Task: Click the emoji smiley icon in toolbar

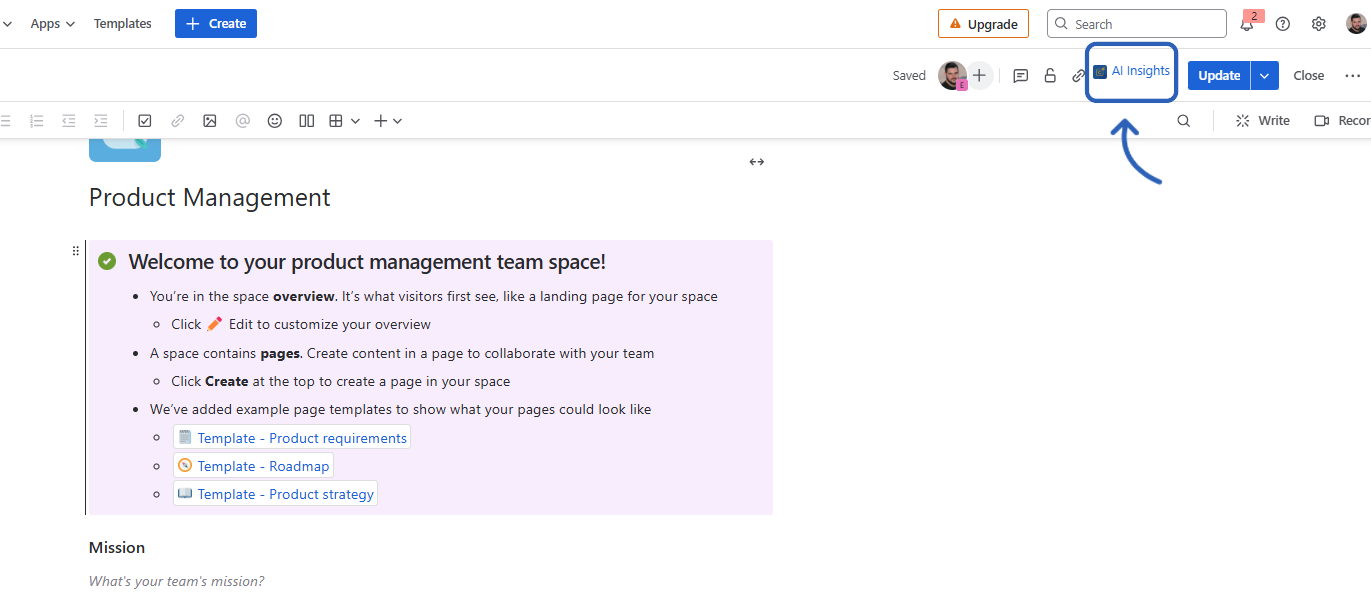Action: pos(274,121)
